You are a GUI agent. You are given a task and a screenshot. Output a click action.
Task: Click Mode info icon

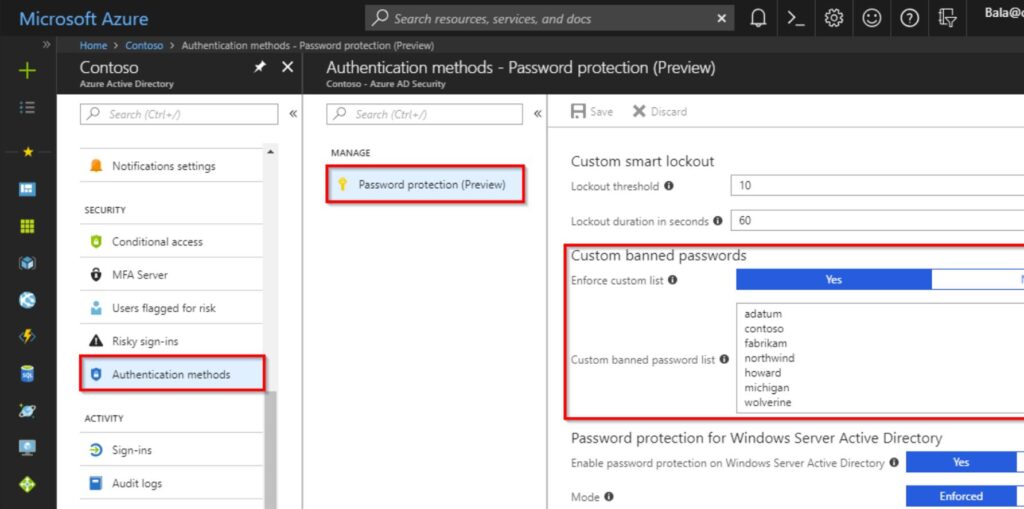[x=609, y=497]
